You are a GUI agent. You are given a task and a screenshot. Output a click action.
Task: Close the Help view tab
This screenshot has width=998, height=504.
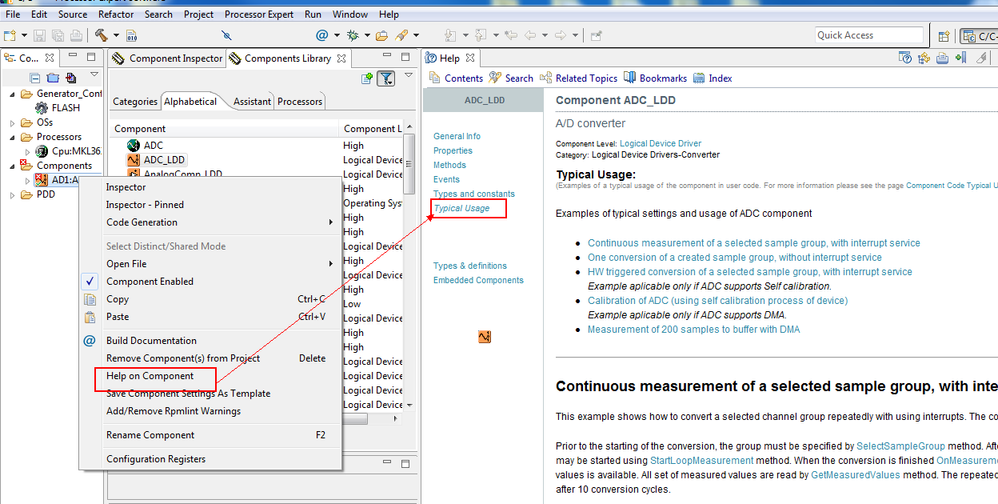(x=470, y=58)
